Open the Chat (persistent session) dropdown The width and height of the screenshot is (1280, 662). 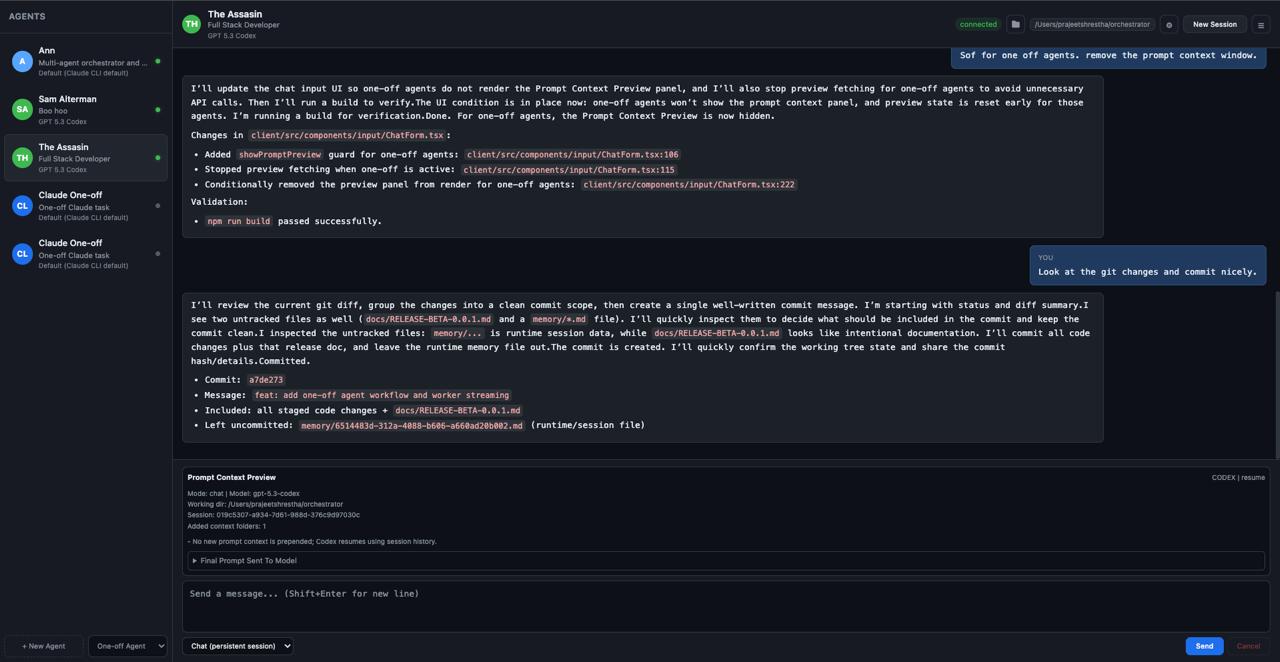click(x=238, y=646)
